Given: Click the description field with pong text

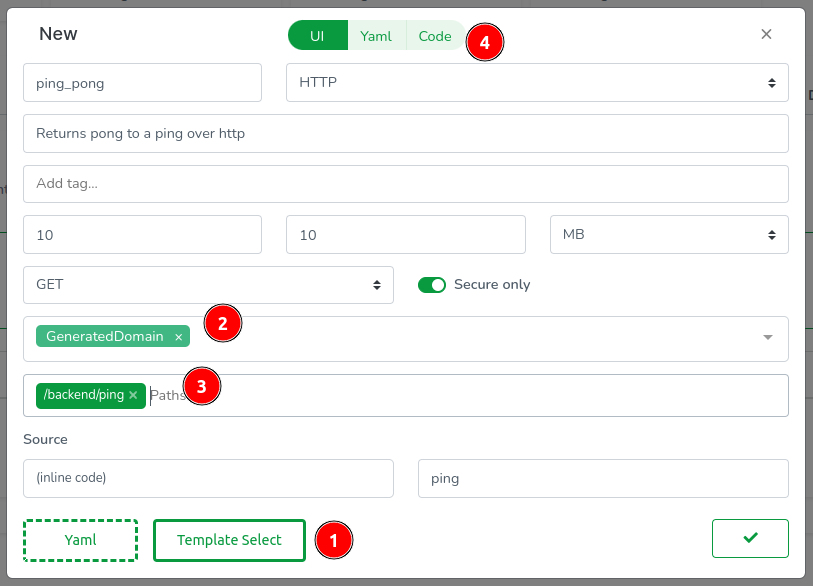Looking at the screenshot, I should (x=405, y=133).
